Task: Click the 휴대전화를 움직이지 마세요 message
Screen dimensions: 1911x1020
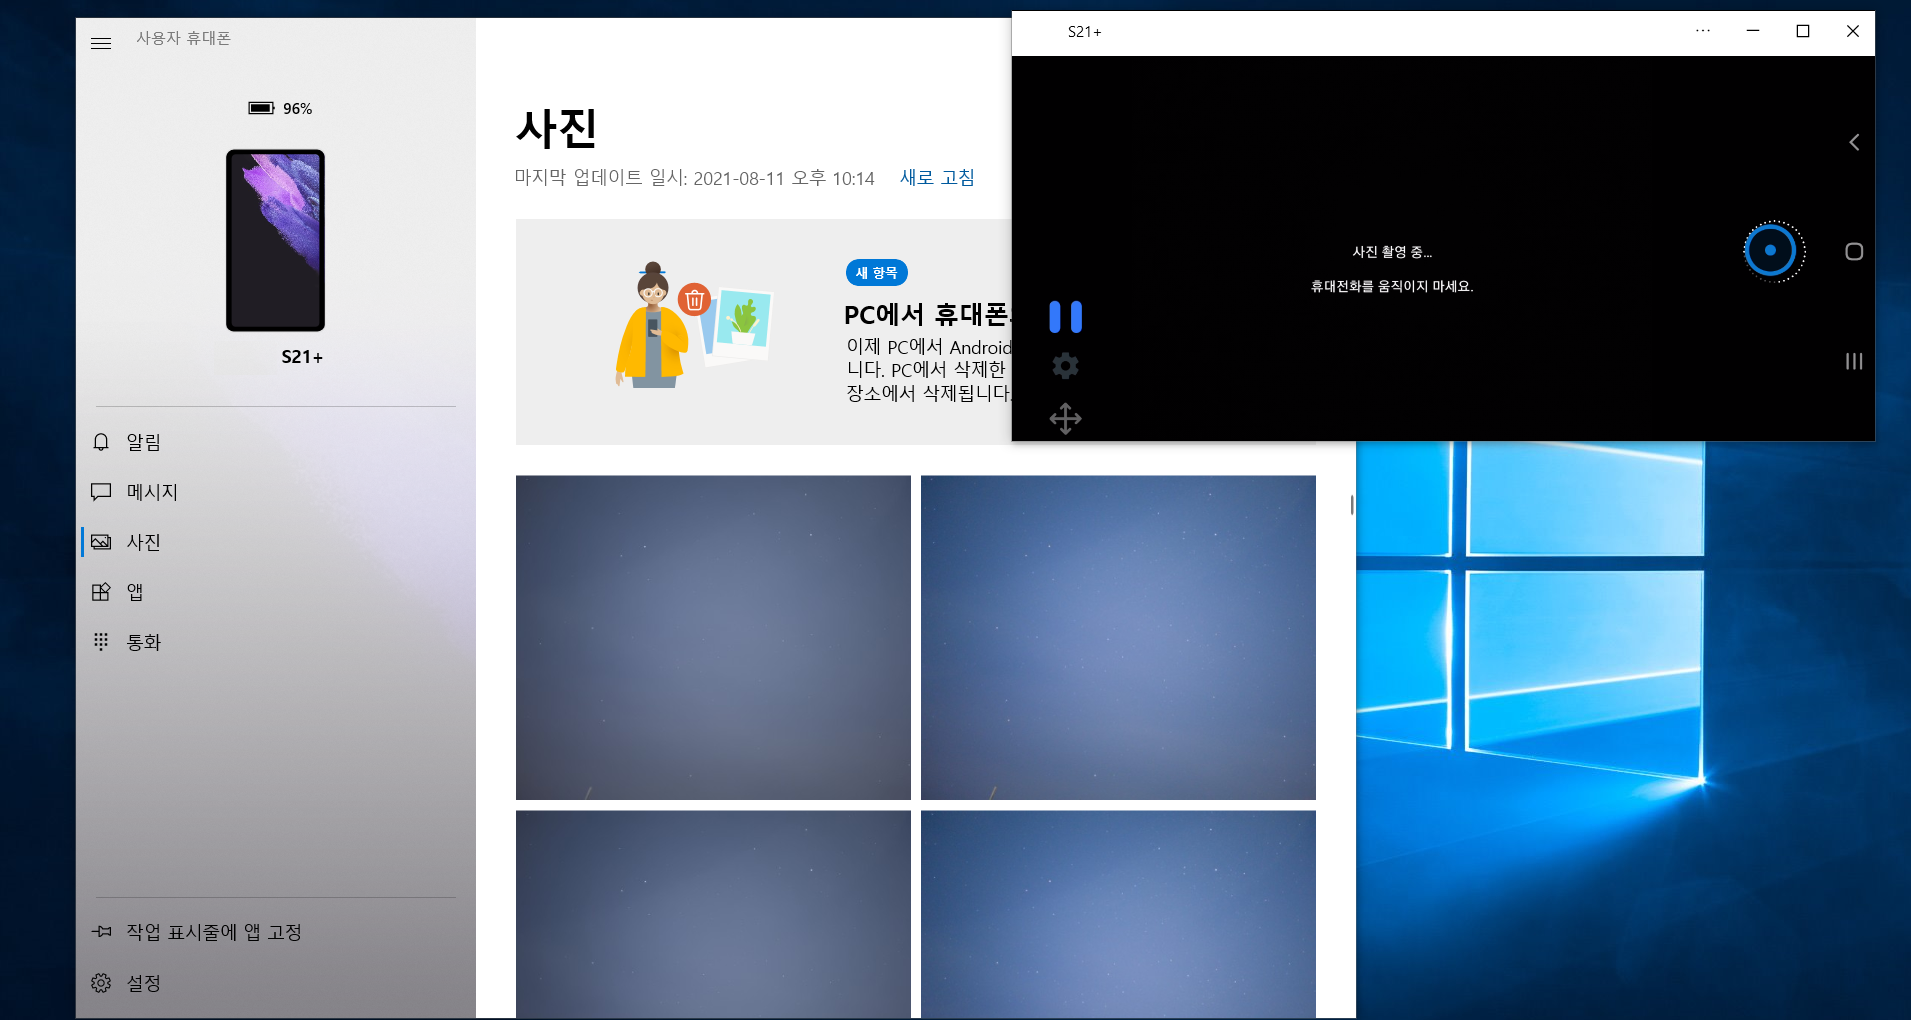Action: [x=1392, y=286]
